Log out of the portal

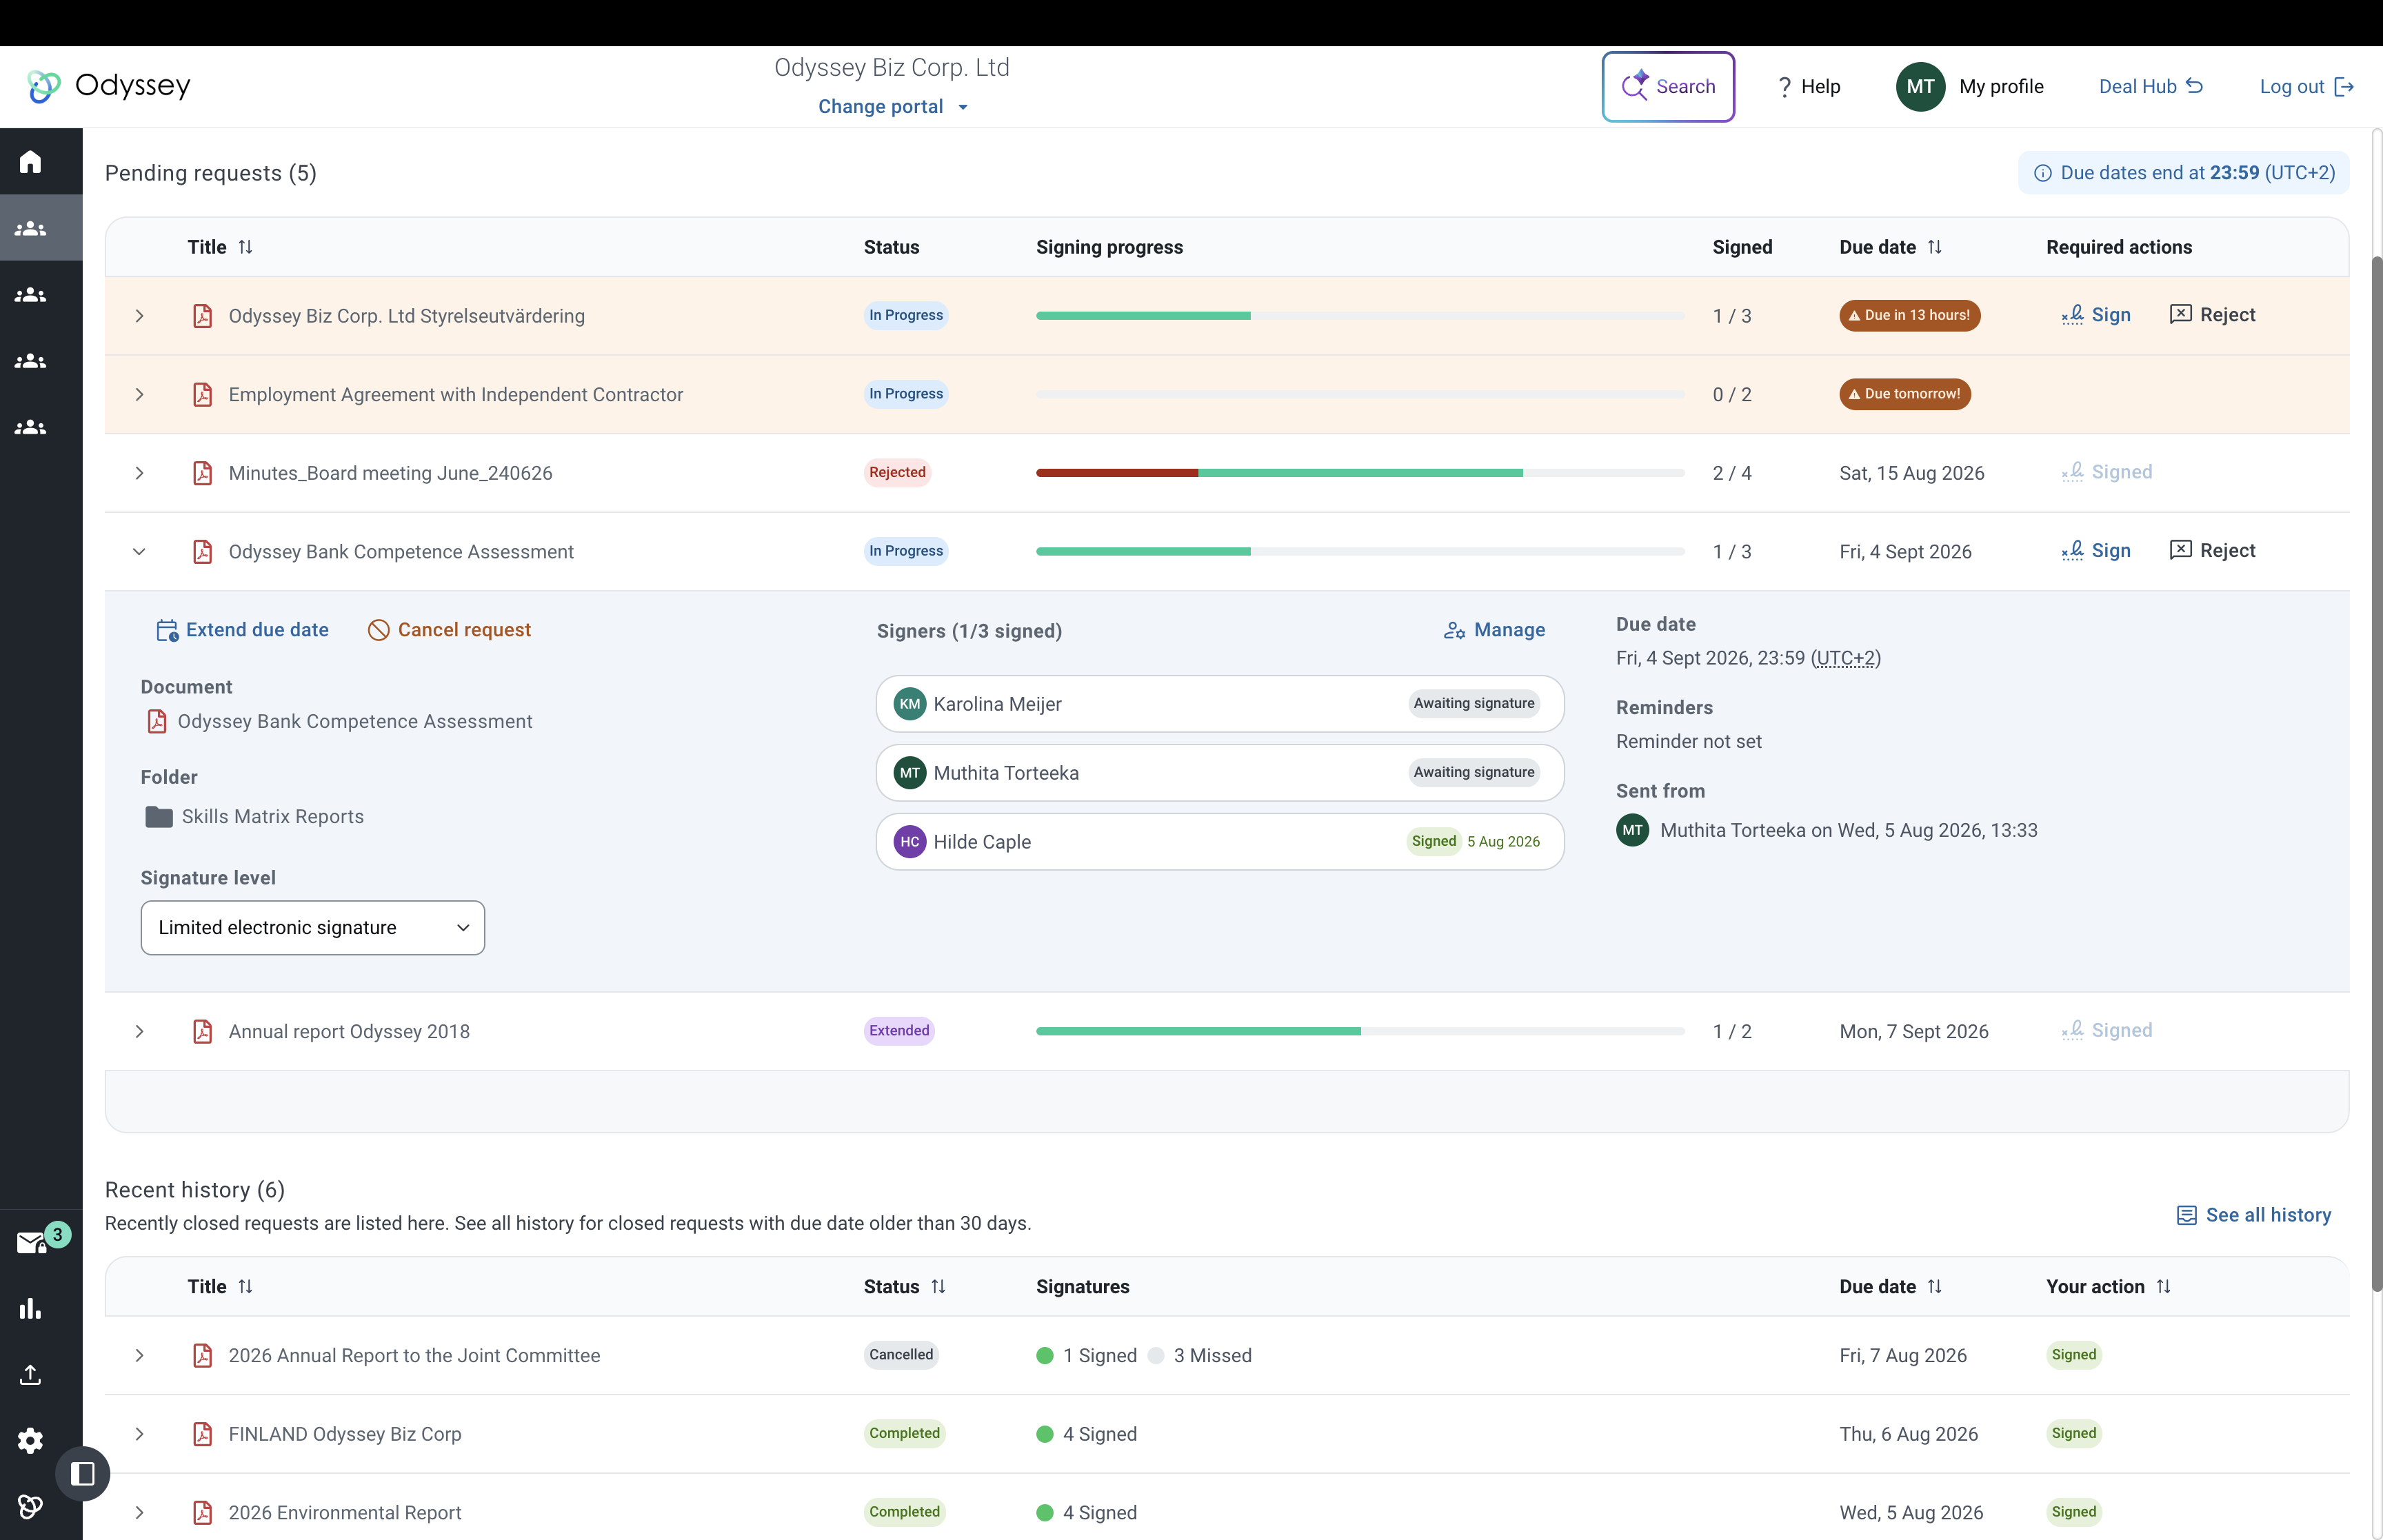(2306, 87)
